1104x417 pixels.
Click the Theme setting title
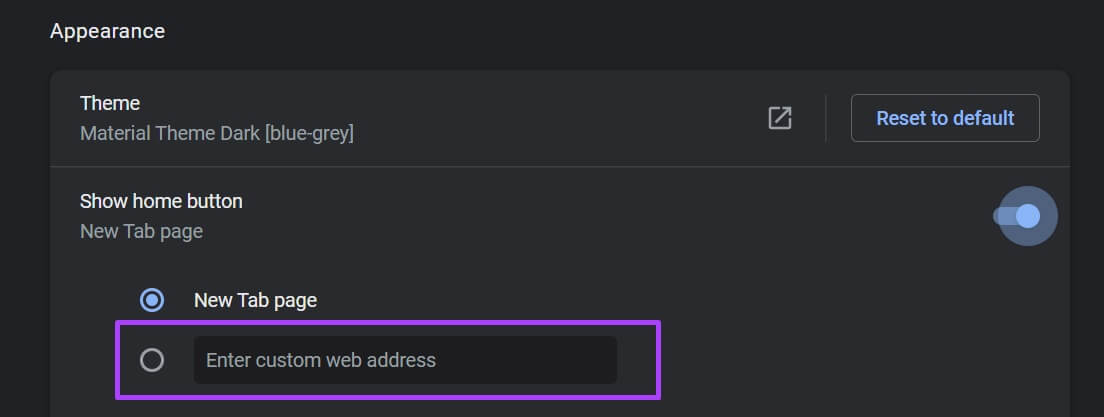(x=110, y=103)
